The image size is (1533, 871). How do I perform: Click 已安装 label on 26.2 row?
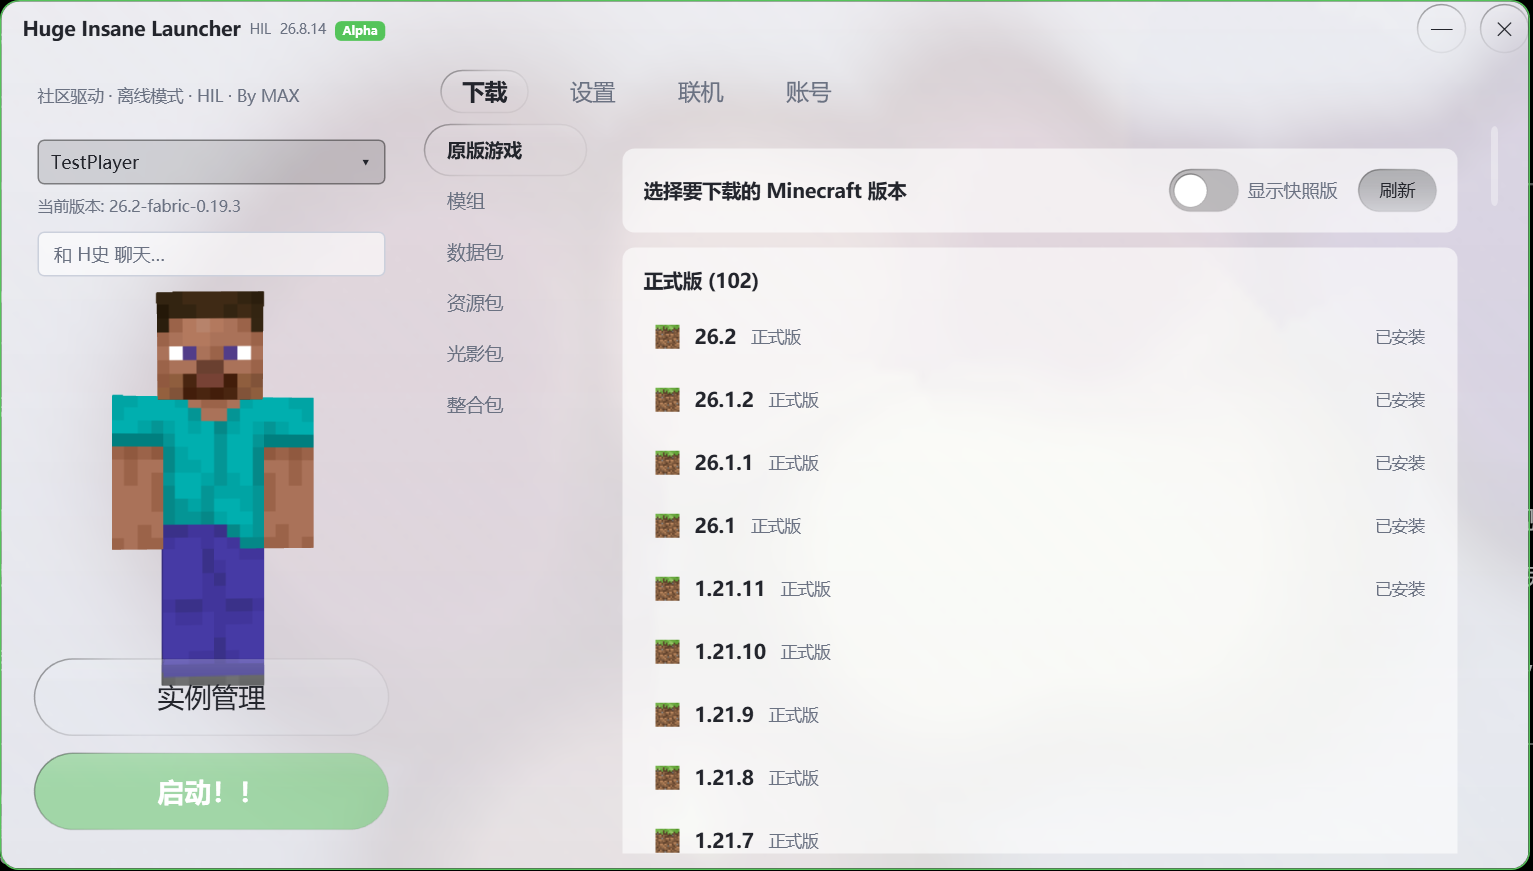tap(1400, 337)
